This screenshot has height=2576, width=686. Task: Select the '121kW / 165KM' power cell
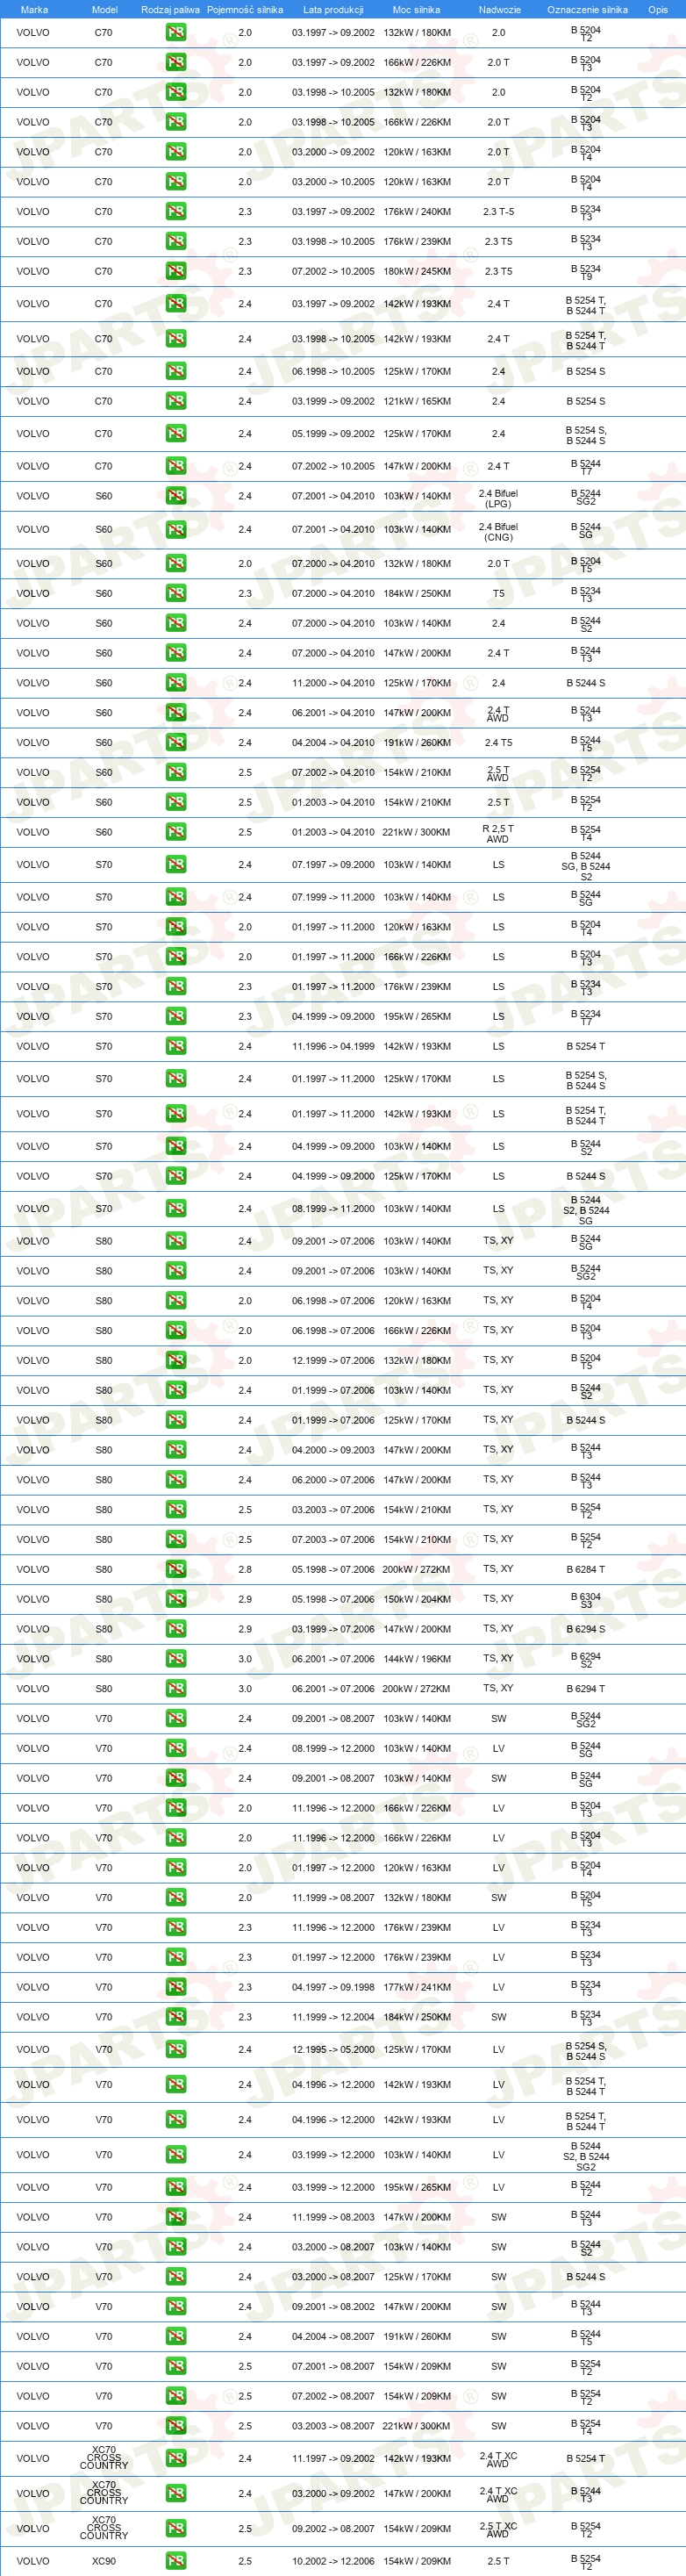(417, 401)
